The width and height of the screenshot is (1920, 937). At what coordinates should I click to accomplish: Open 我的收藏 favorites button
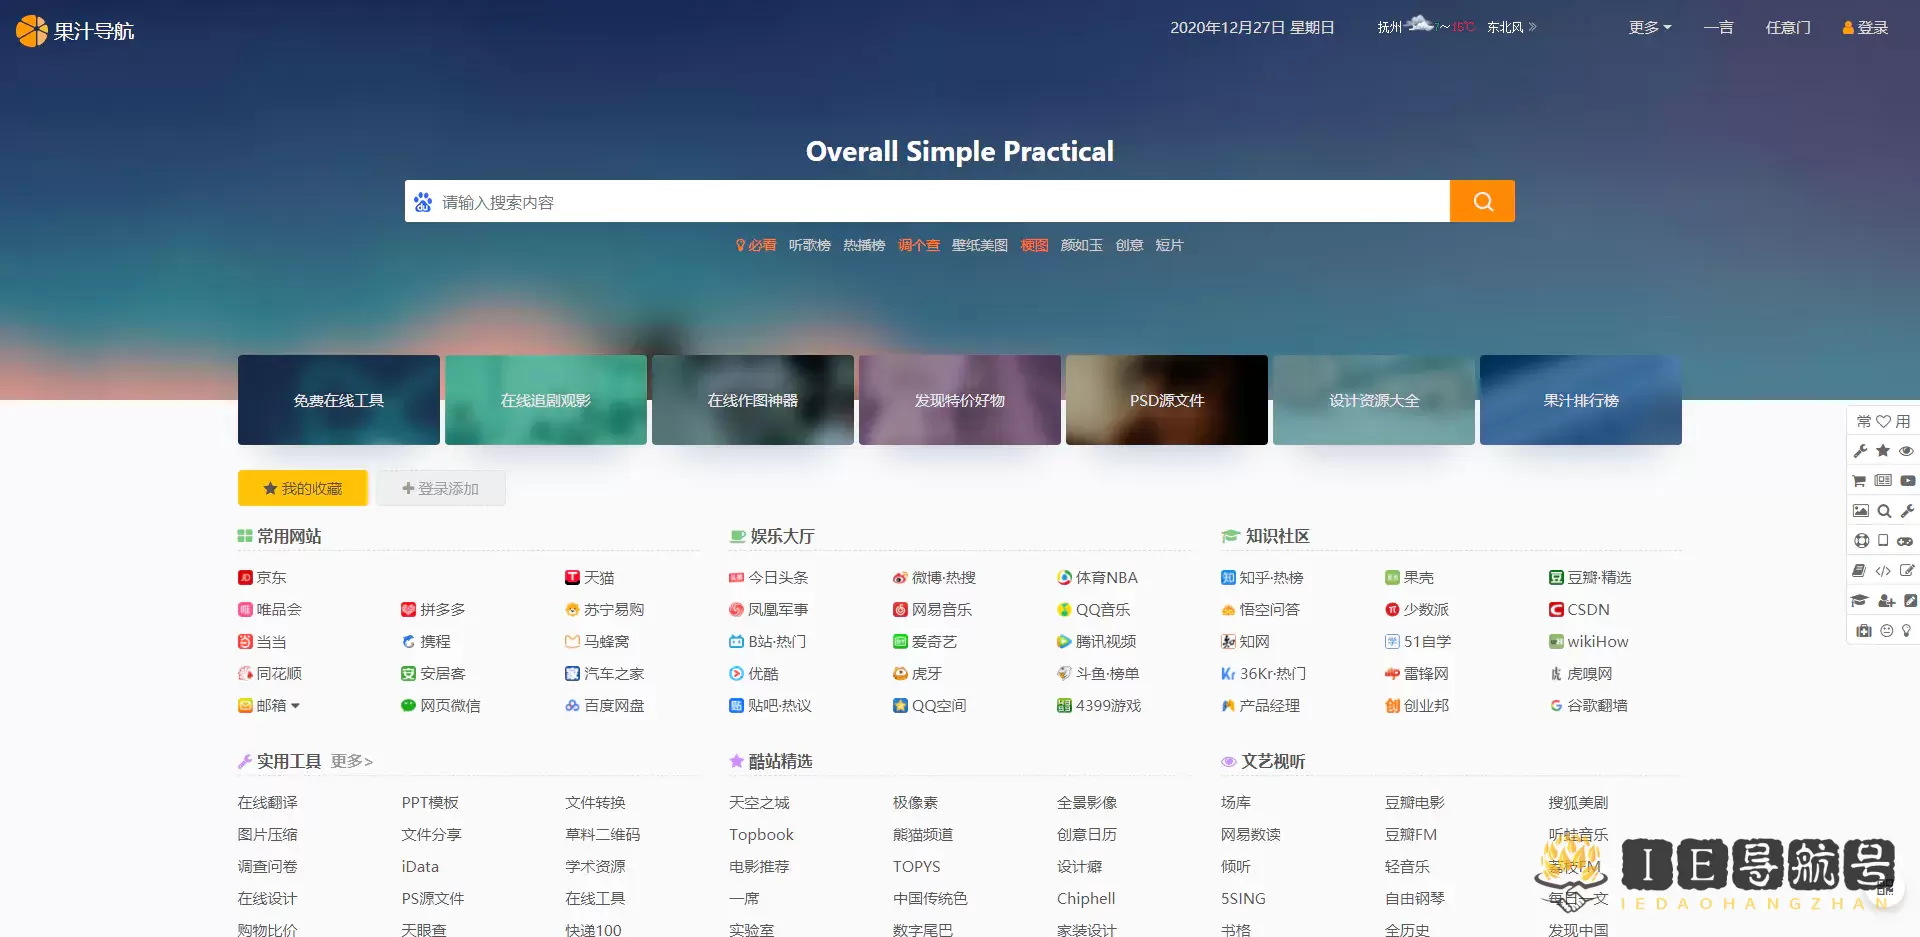click(x=302, y=488)
